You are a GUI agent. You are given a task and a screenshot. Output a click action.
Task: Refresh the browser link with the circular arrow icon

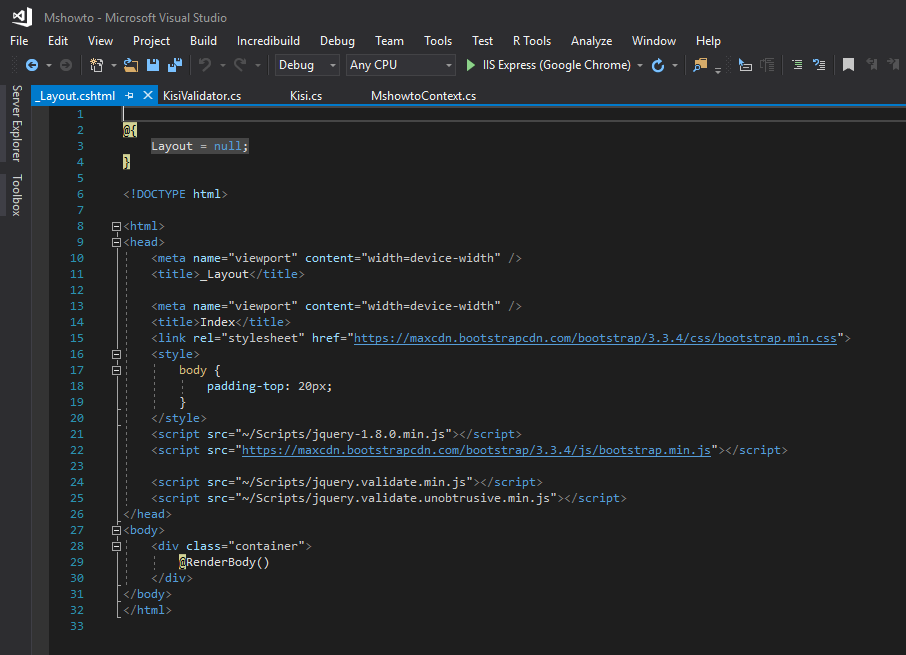(658, 65)
